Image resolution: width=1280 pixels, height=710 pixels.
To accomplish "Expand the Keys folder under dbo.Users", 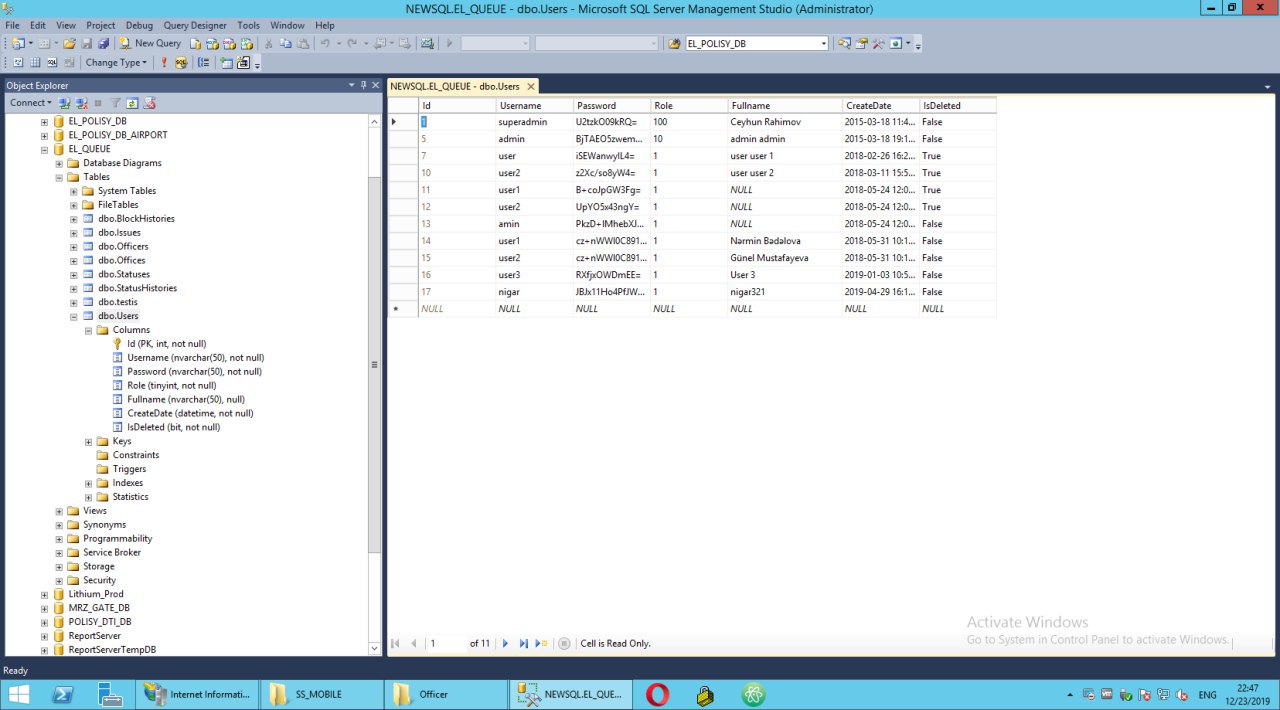I will (89, 441).
